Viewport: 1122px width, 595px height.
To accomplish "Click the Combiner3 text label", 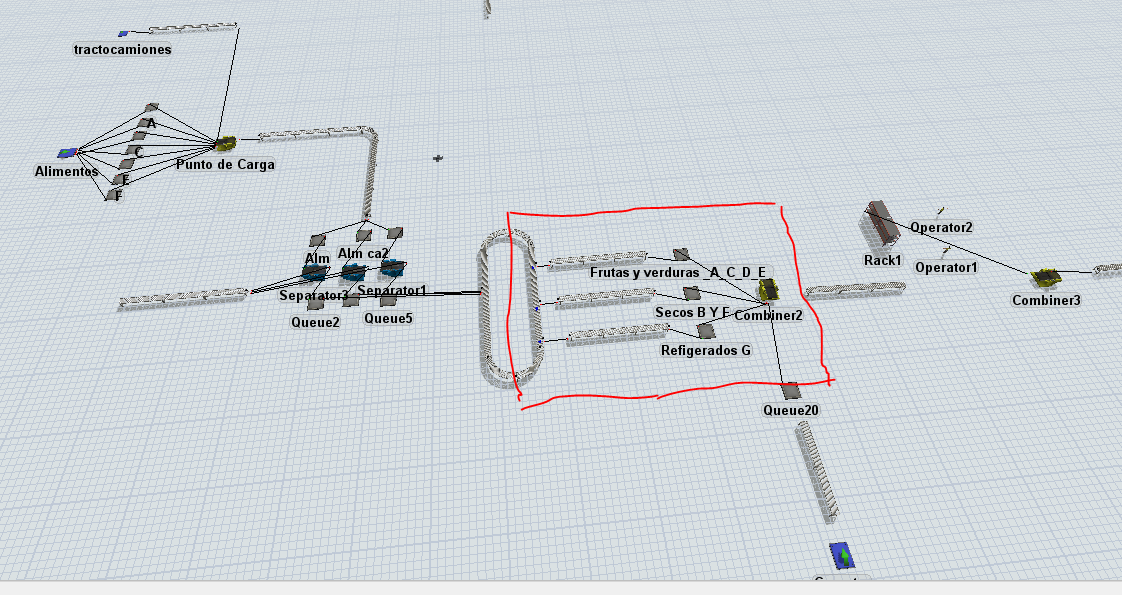I will [1046, 300].
